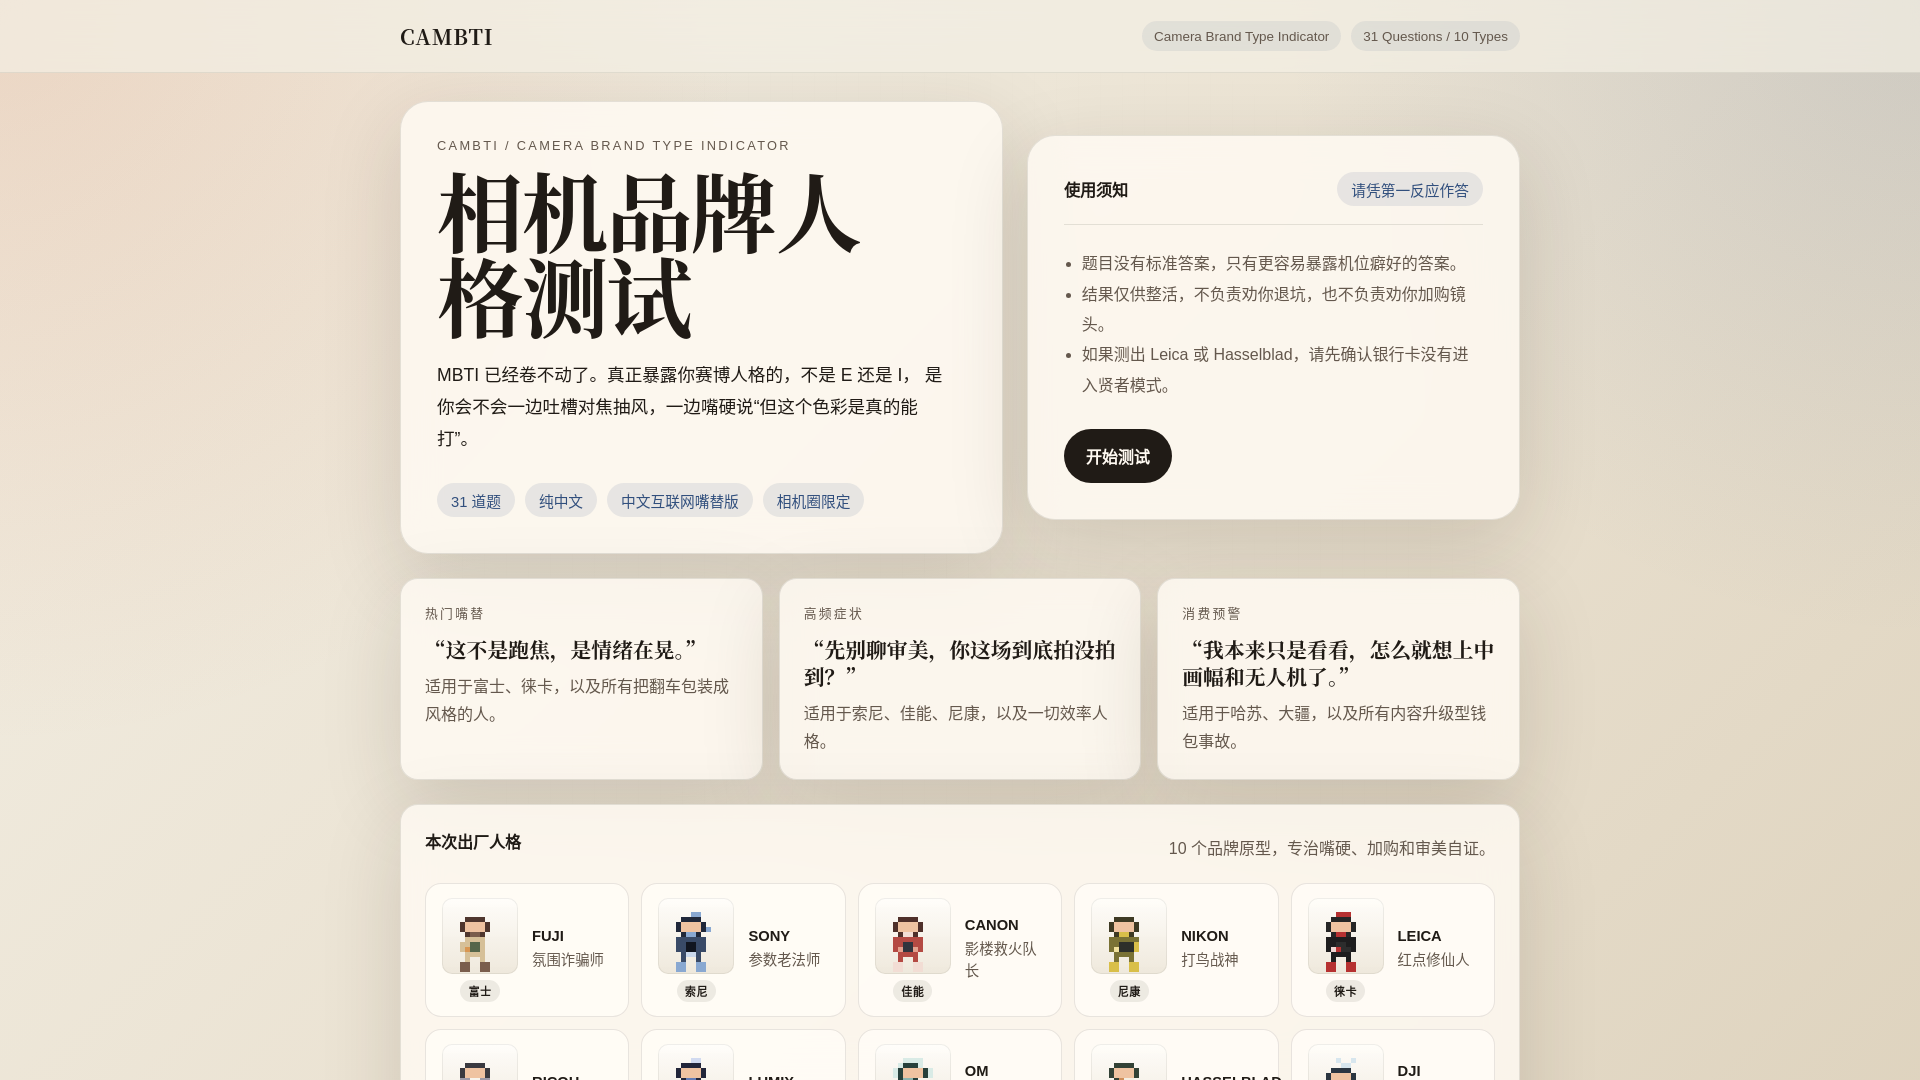Image resolution: width=1920 pixels, height=1080 pixels.
Task: Click the 打鸟战神 subtitle under NIKON
Action: [1210, 960]
